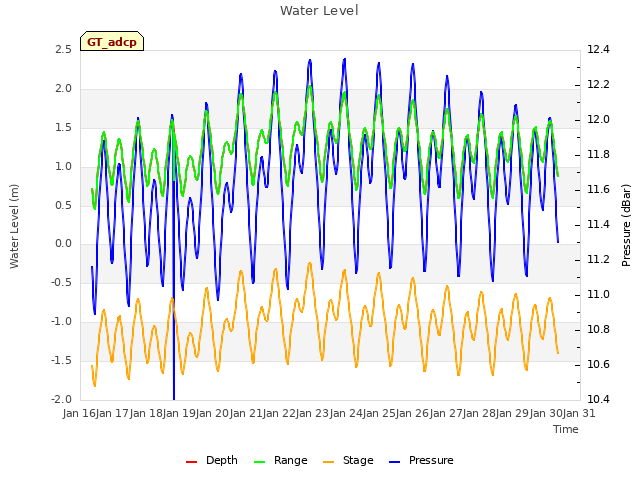Click the Jan 25 x-axis tick label
640x480 pixels.
tap(379, 413)
